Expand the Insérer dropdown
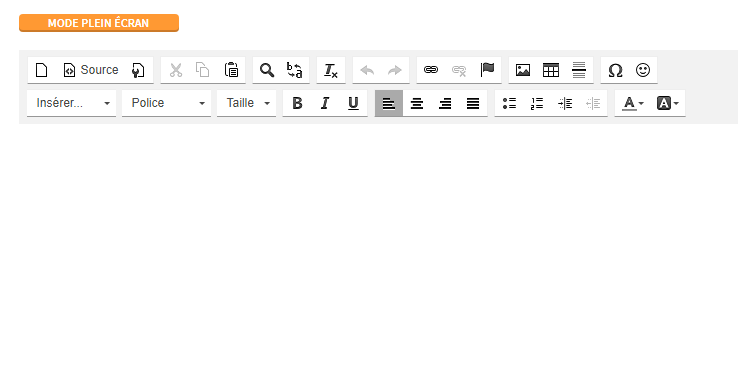Image resolution: width=738 pixels, height=384 pixels. (x=72, y=103)
